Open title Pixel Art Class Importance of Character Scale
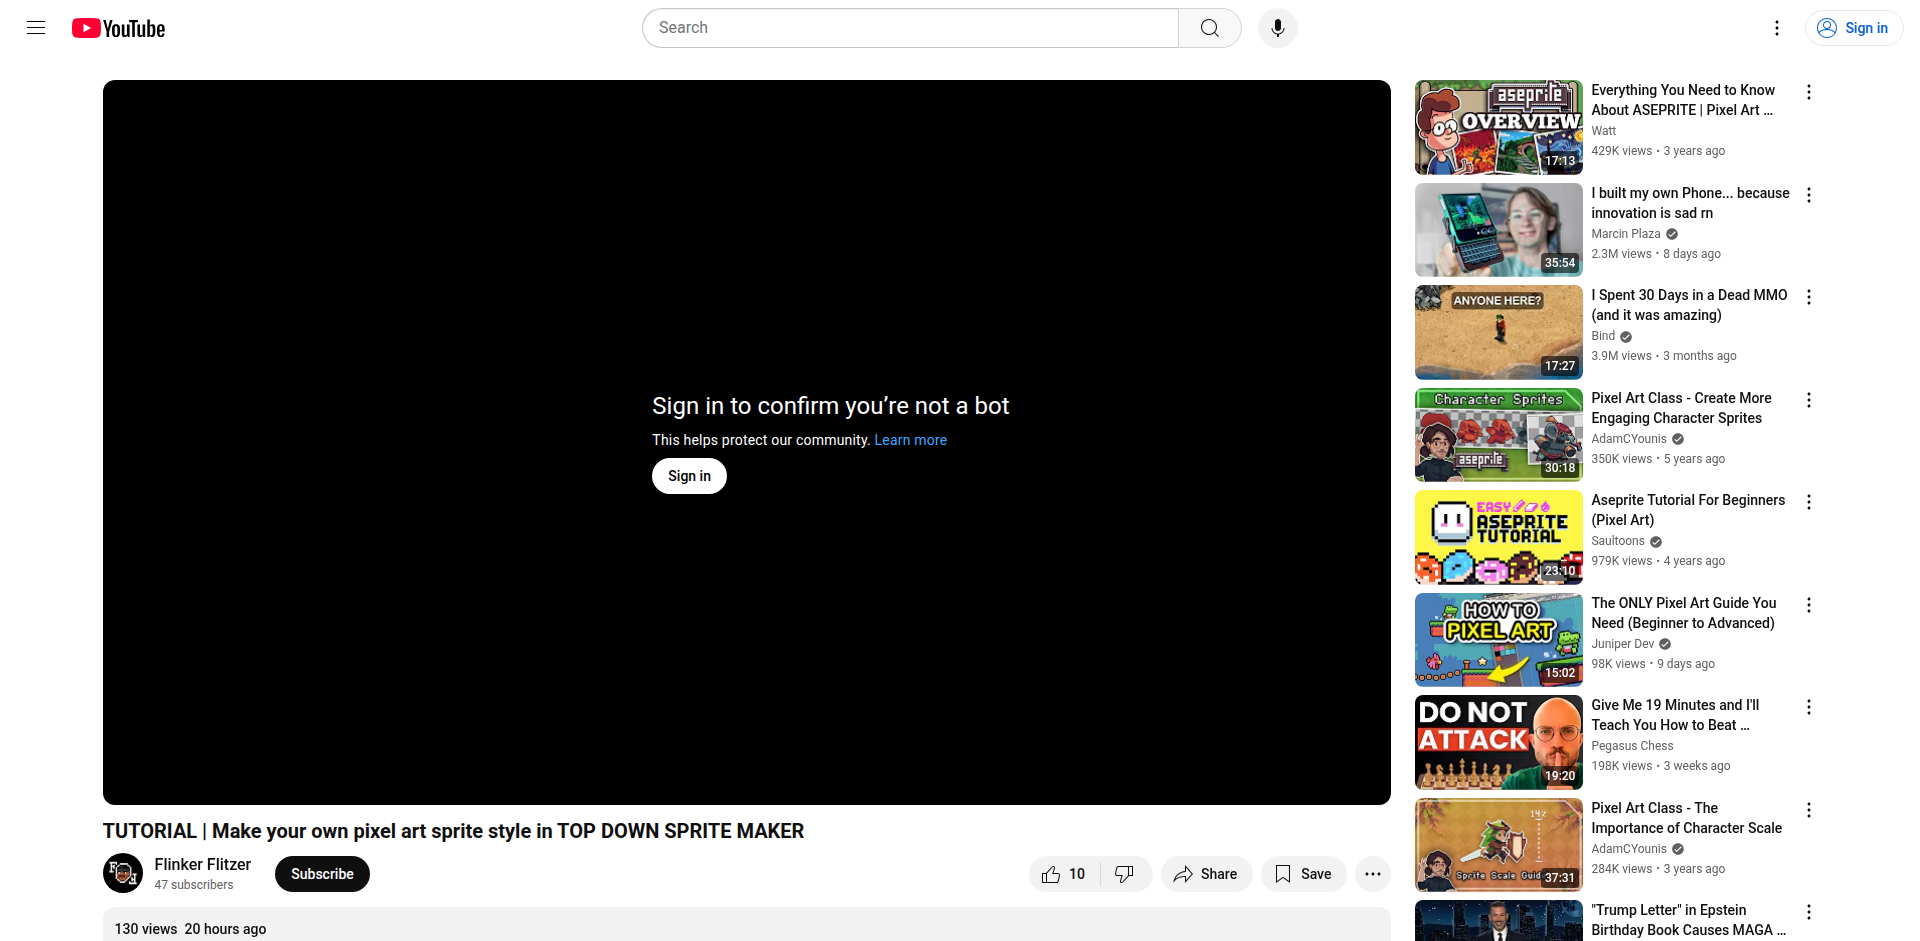Screen dimensions: 1920x941 coord(1686,818)
